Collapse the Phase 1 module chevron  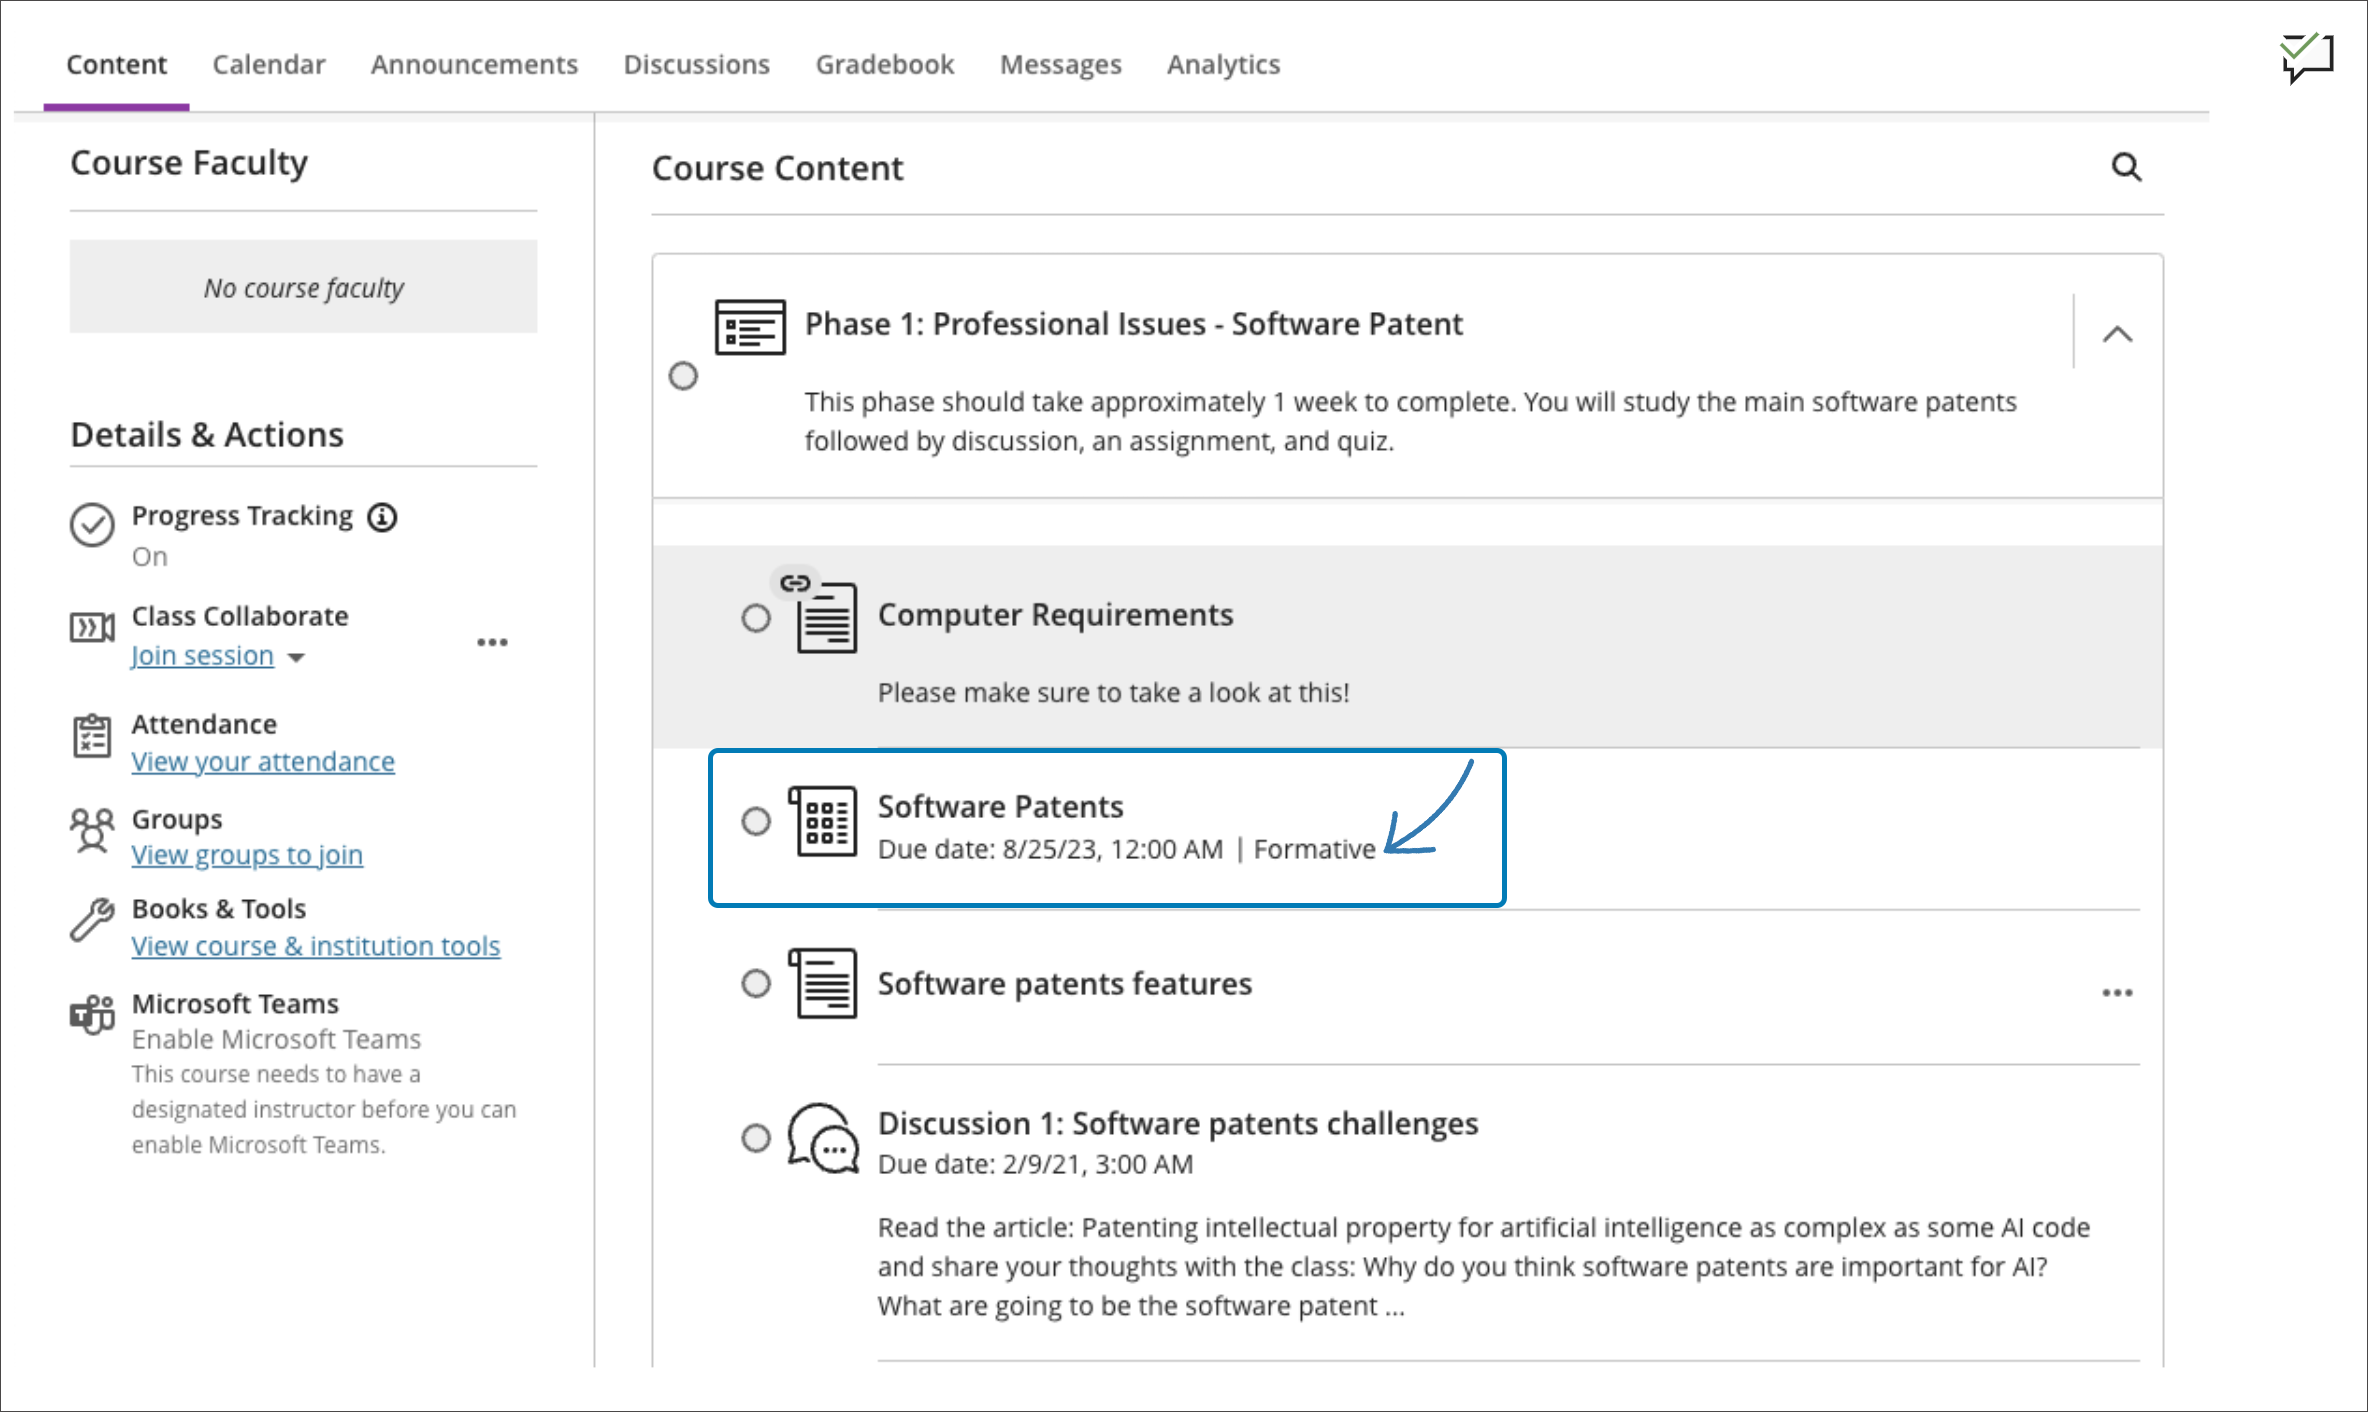[x=2117, y=334]
